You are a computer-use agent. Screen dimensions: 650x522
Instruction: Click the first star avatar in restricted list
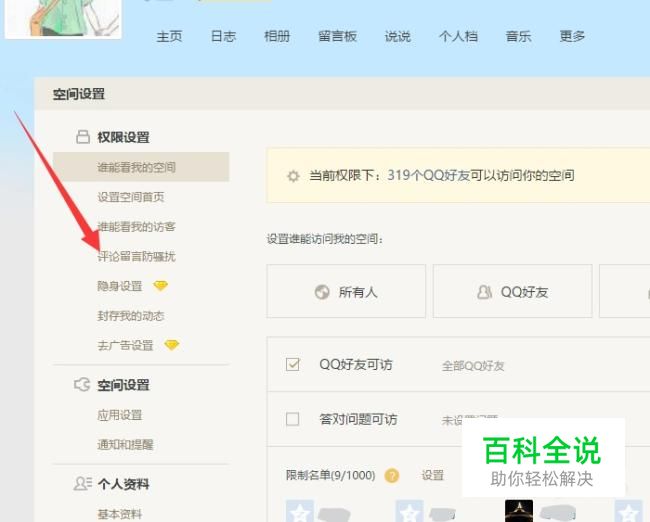[x=300, y=511]
